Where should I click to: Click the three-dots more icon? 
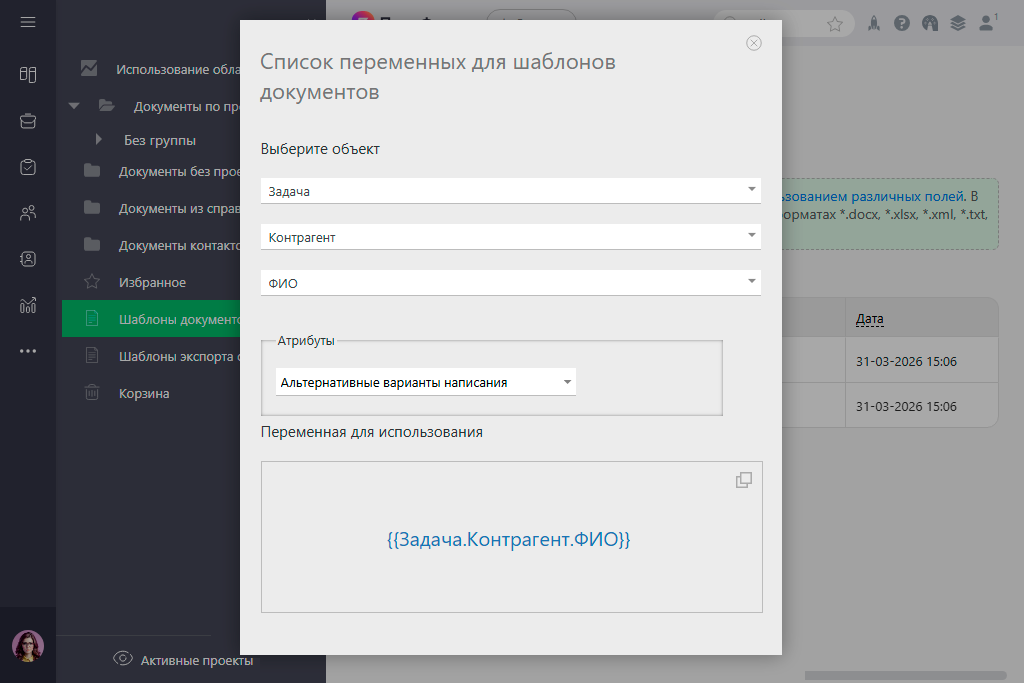pyautogui.click(x=28, y=351)
